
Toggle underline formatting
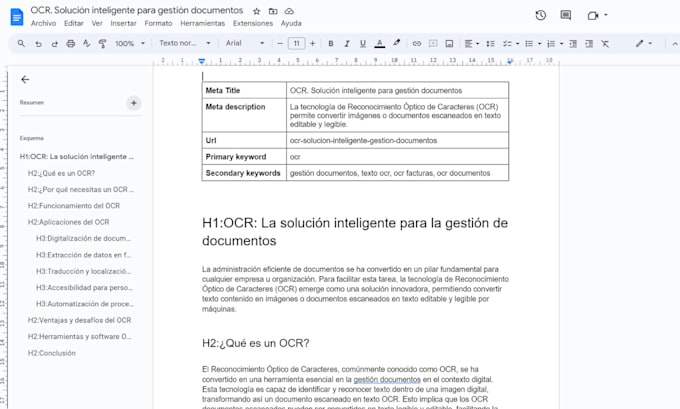click(363, 43)
